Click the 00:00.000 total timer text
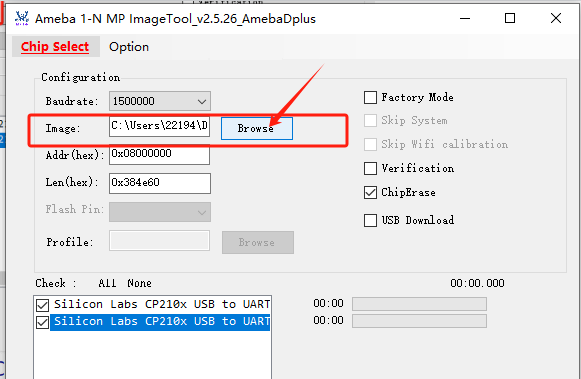Screen dimensions: 581x379 coord(477,283)
